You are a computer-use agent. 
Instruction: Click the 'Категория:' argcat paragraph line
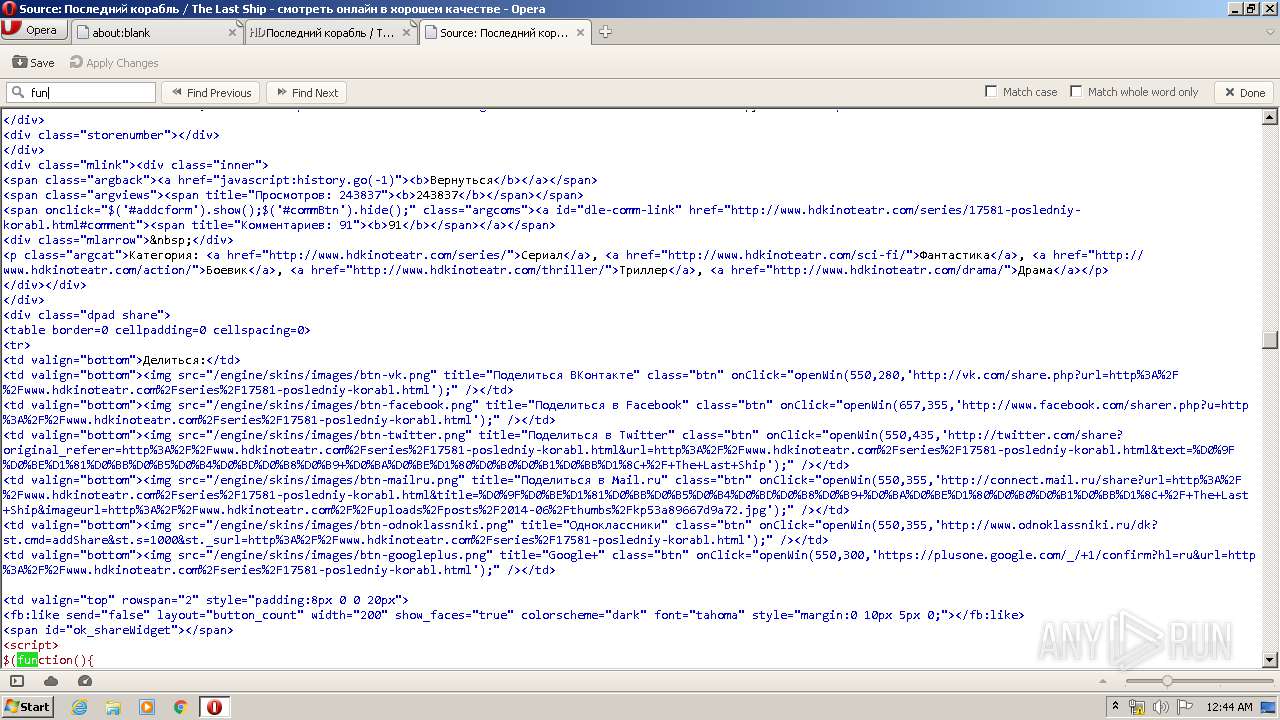click(573, 262)
